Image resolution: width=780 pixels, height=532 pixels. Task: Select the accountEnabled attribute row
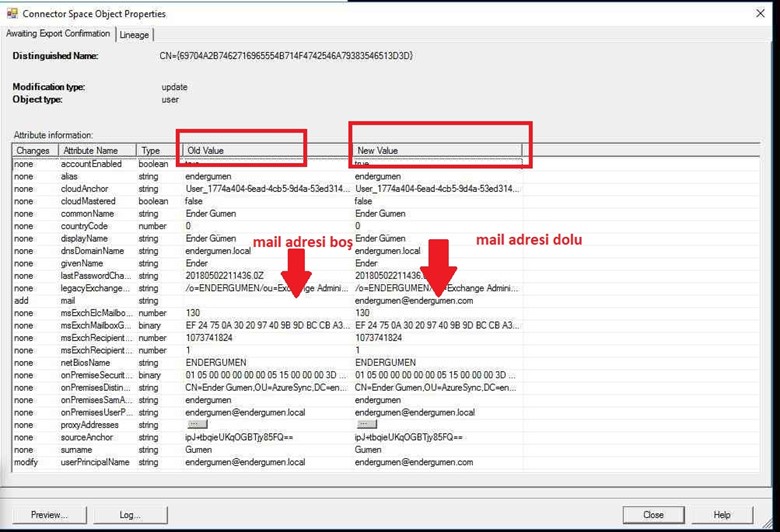click(91, 163)
